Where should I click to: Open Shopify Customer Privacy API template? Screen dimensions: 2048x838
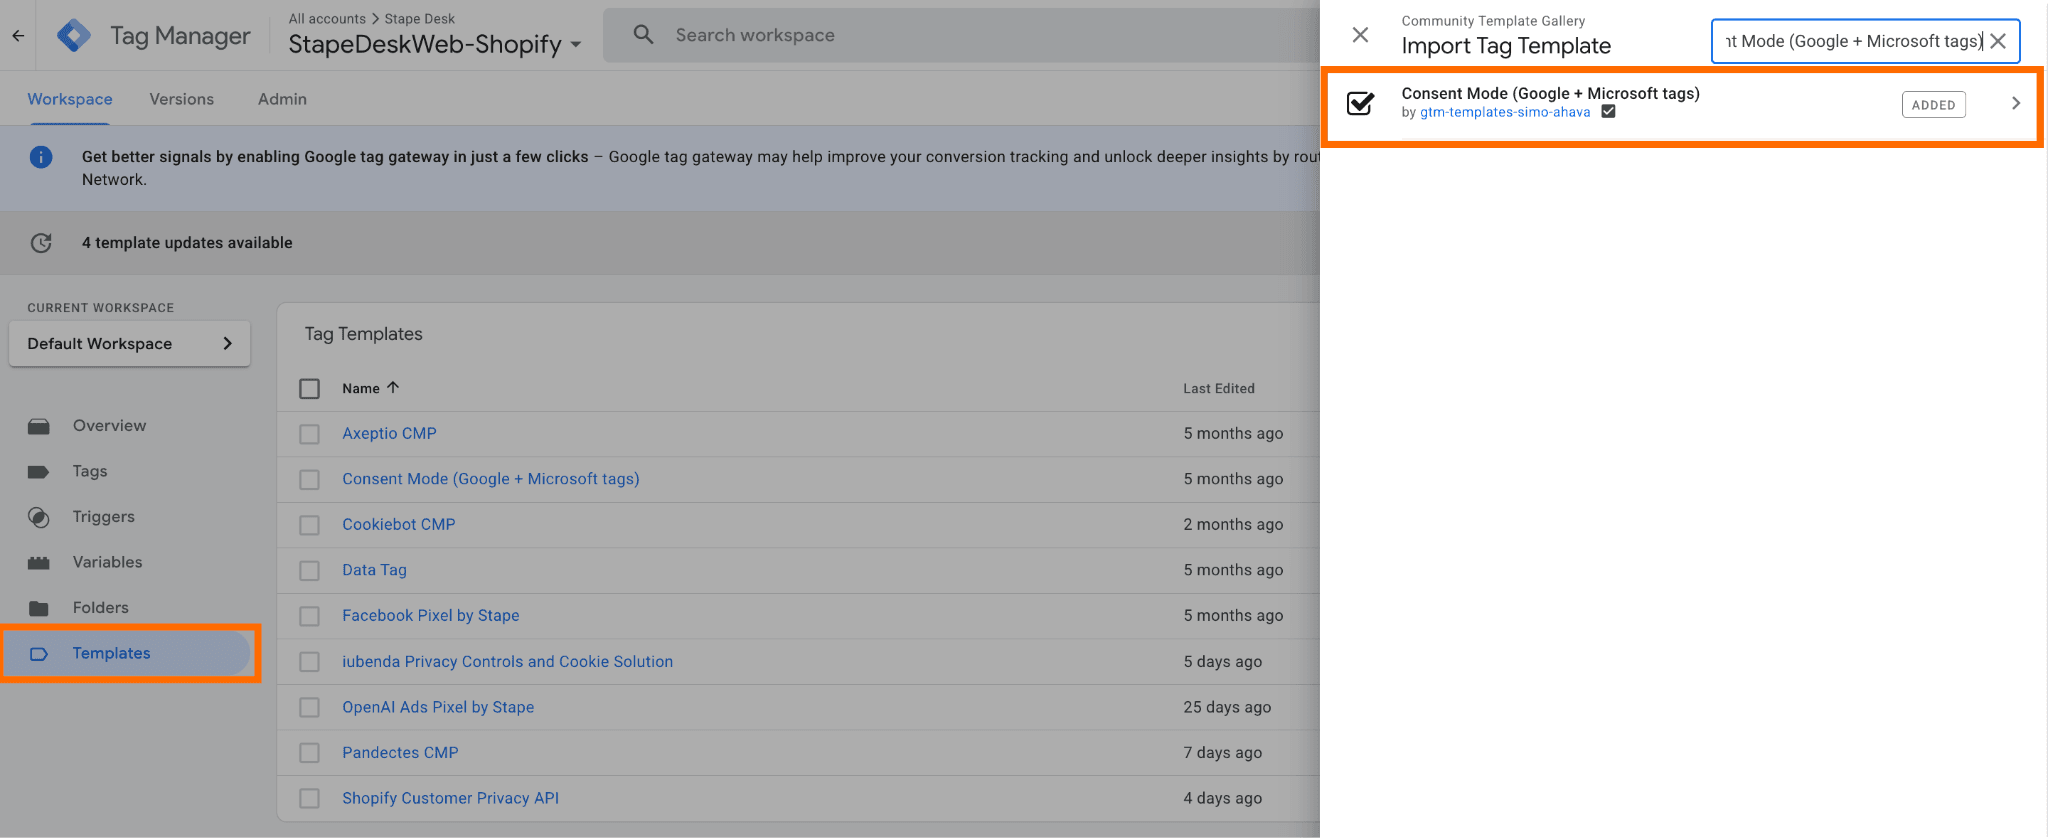coord(450,798)
